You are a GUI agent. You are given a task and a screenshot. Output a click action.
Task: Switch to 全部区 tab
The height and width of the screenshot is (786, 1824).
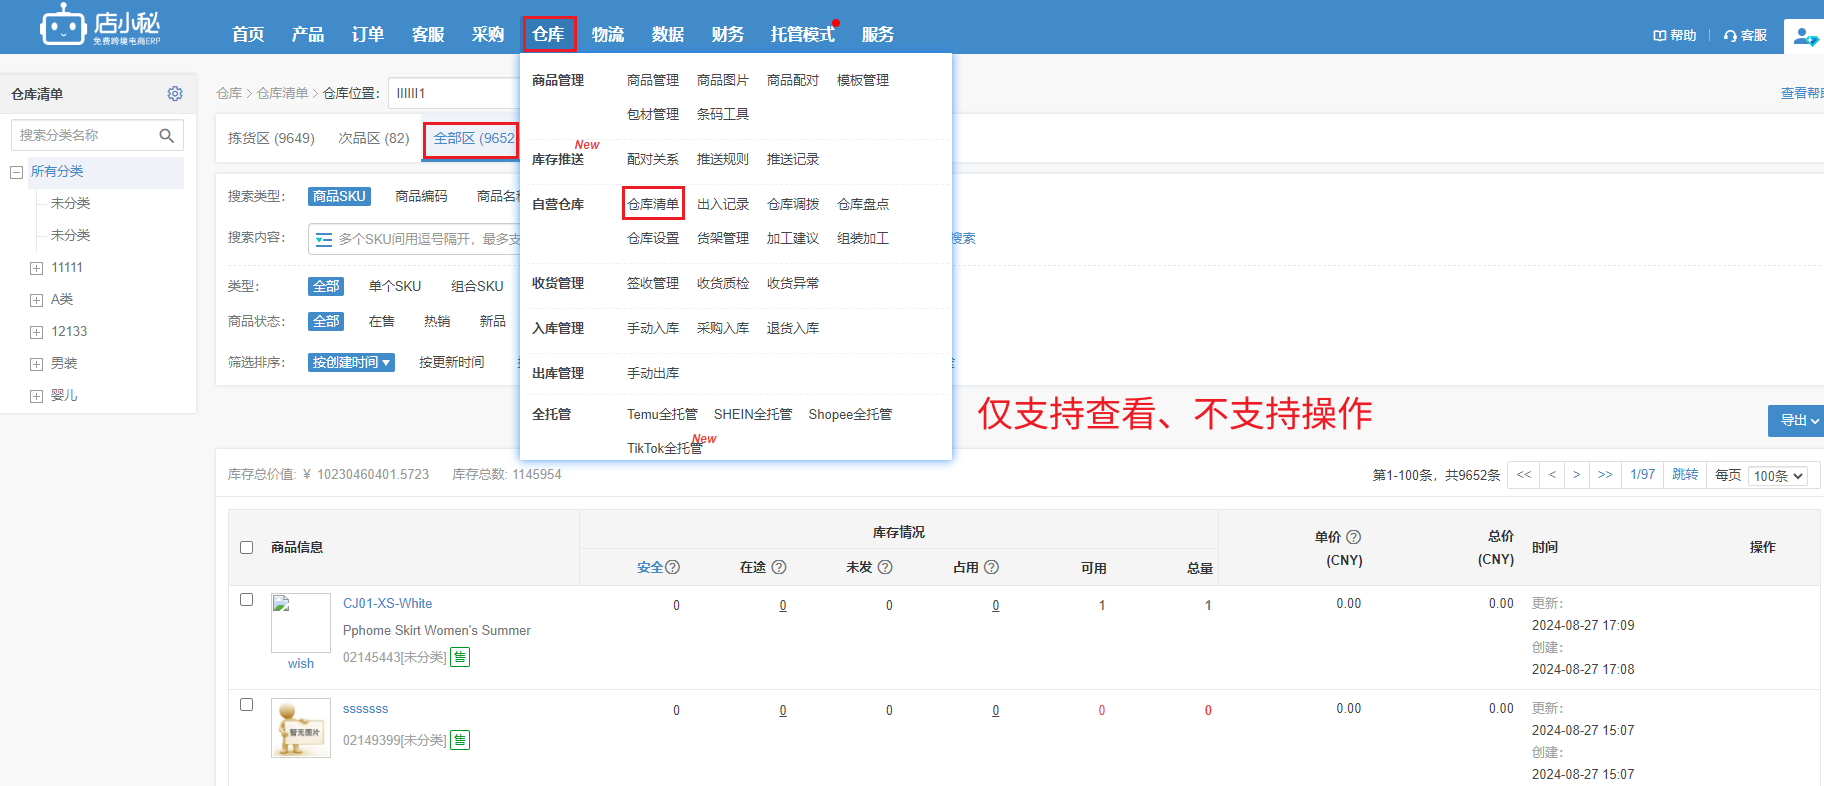[x=473, y=138]
